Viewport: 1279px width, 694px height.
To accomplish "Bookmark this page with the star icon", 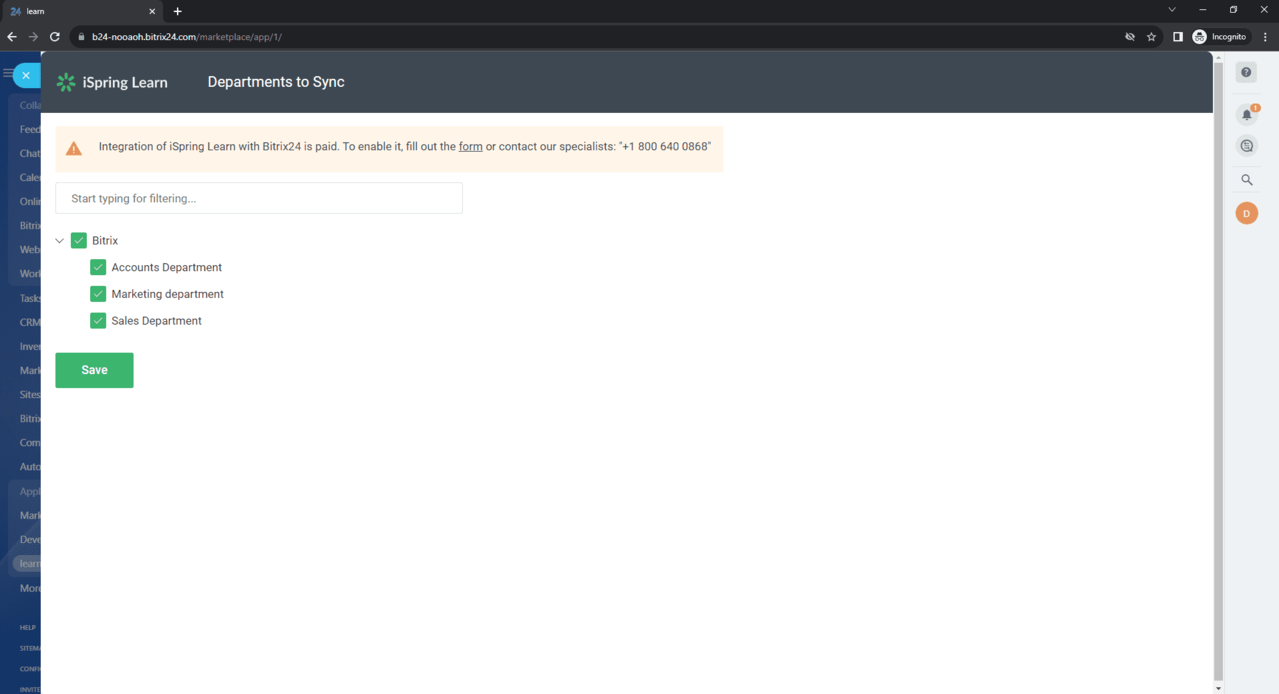I will click(x=1151, y=37).
